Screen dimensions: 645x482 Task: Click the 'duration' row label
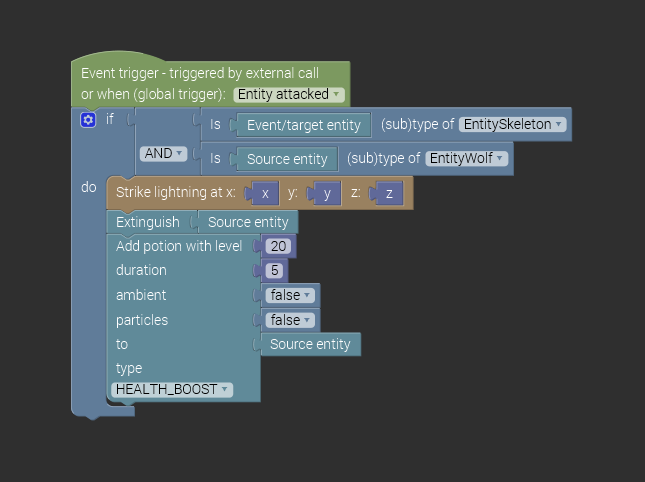pos(141,270)
